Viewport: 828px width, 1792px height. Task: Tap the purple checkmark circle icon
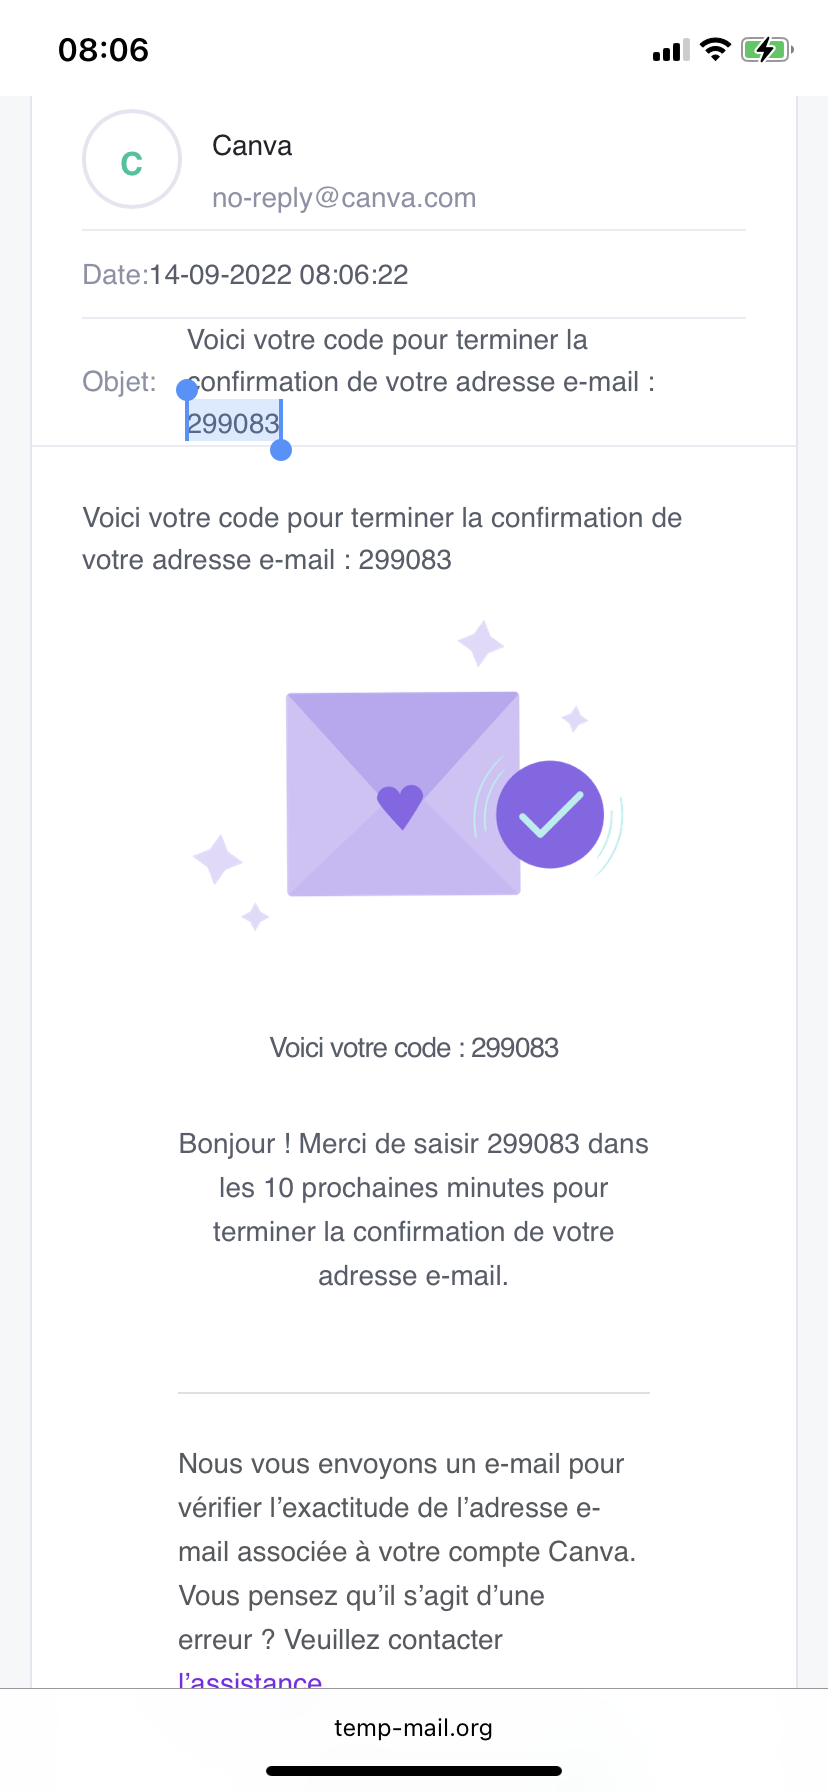click(550, 814)
